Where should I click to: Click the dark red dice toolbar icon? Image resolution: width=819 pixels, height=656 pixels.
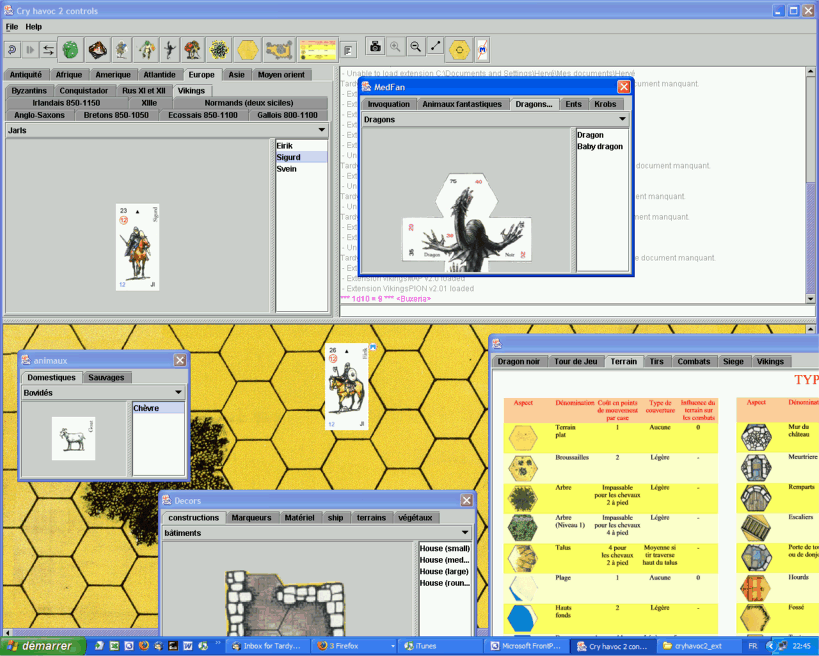[x=97, y=50]
